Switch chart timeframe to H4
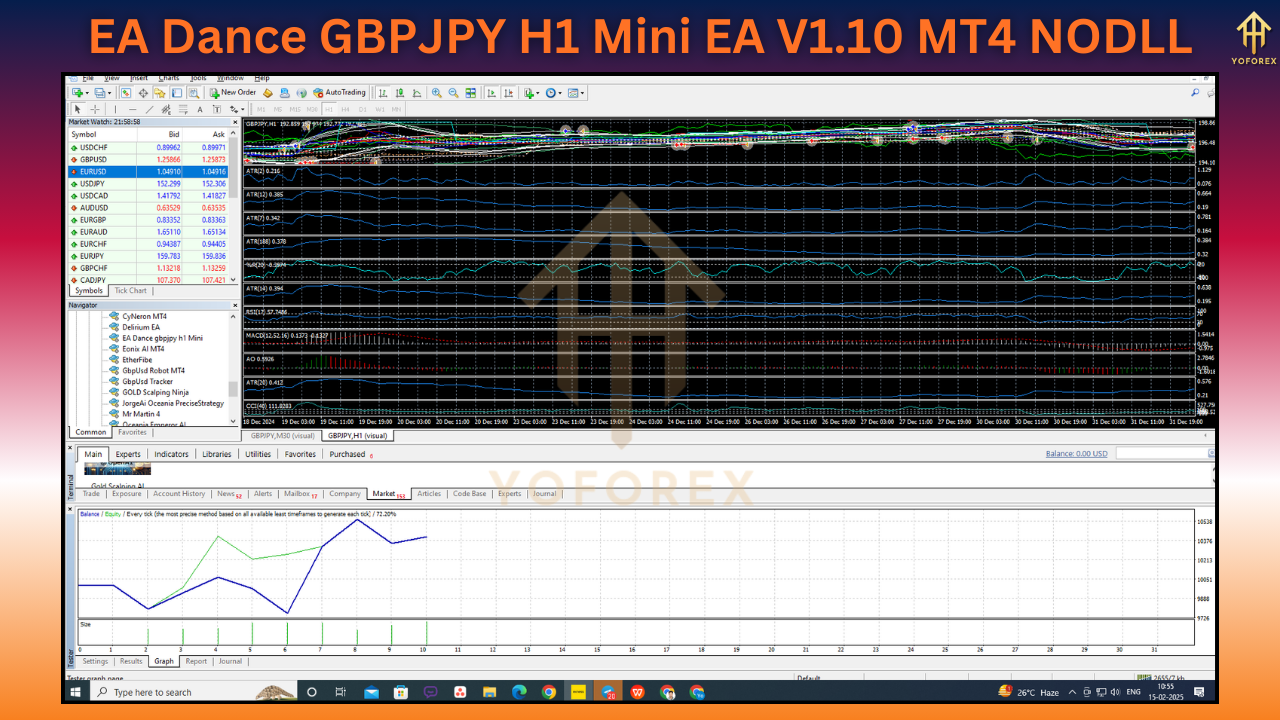This screenshot has height=720, width=1280. pyautogui.click(x=346, y=110)
